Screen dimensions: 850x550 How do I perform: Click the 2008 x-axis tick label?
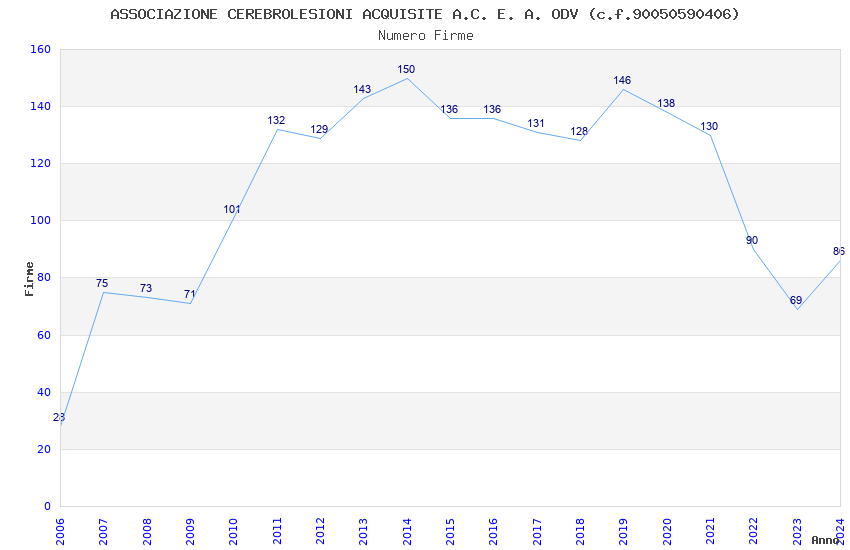[146, 532]
